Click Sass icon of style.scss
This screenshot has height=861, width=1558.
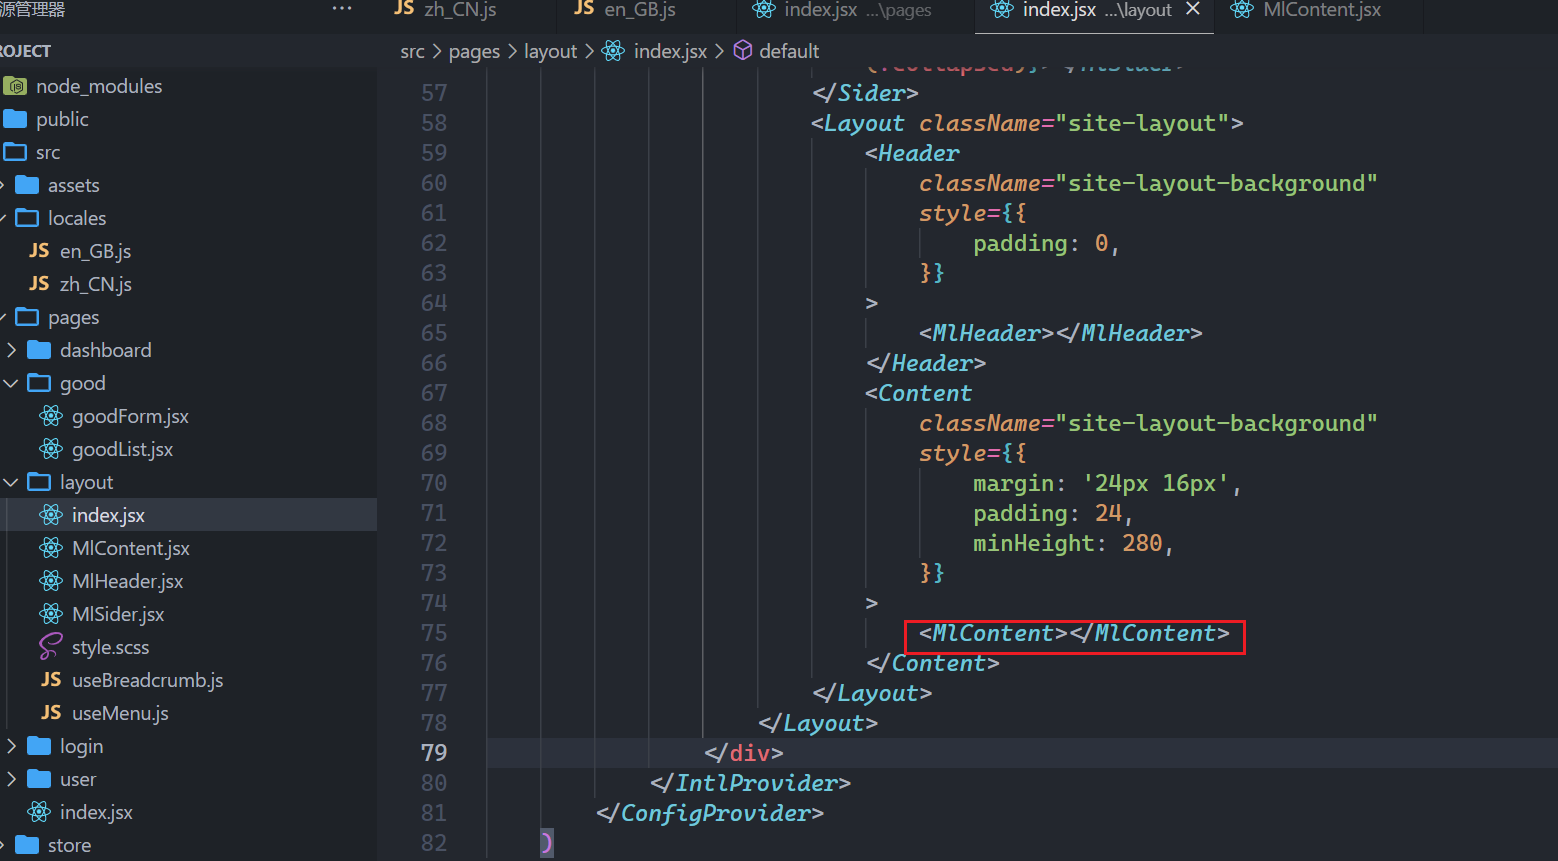pyautogui.click(x=50, y=647)
